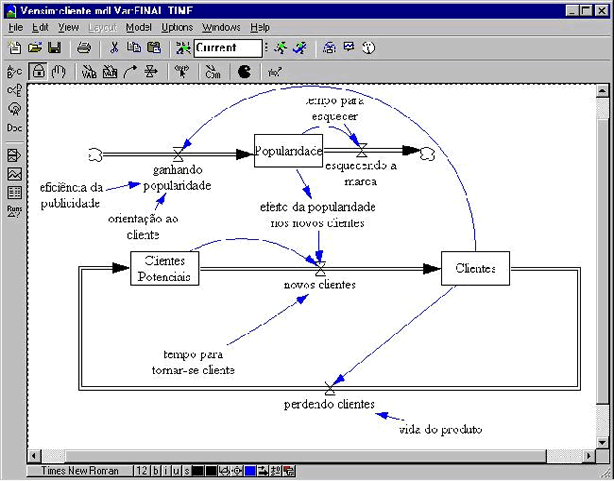
Task: Open the font size 12 selector
Action: (141, 470)
